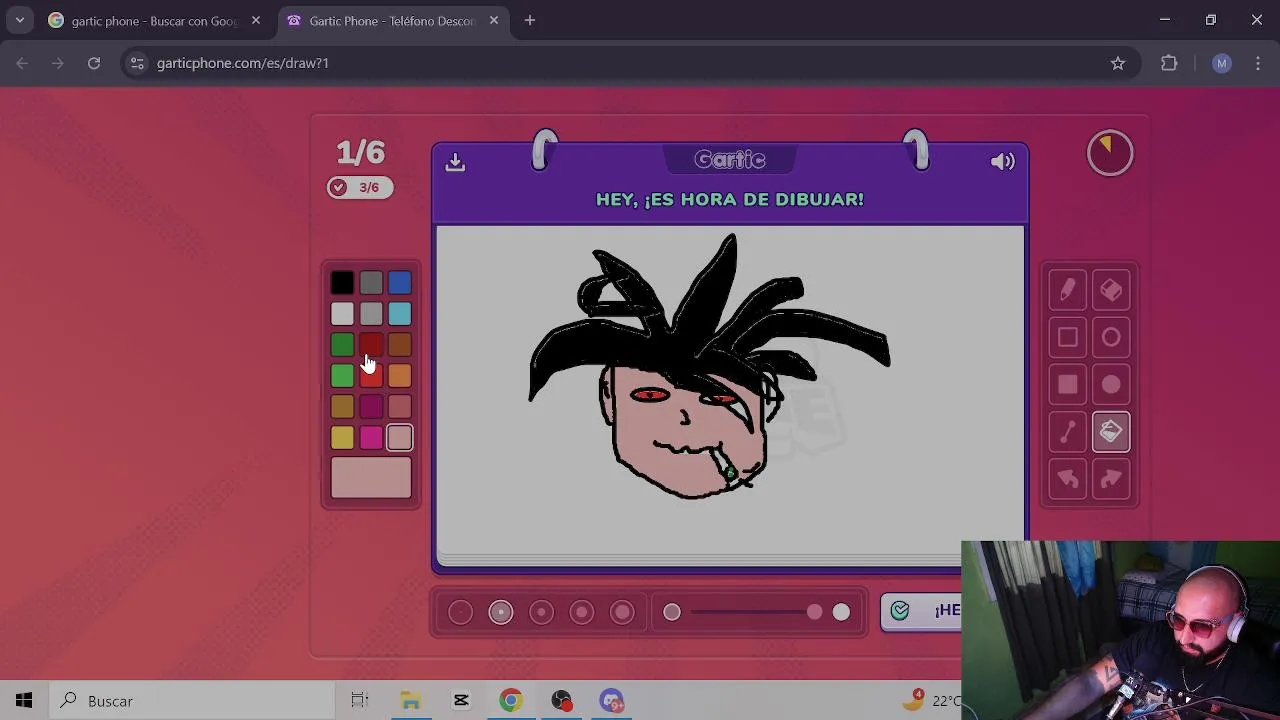Open File Explorer from the taskbar

point(411,701)
